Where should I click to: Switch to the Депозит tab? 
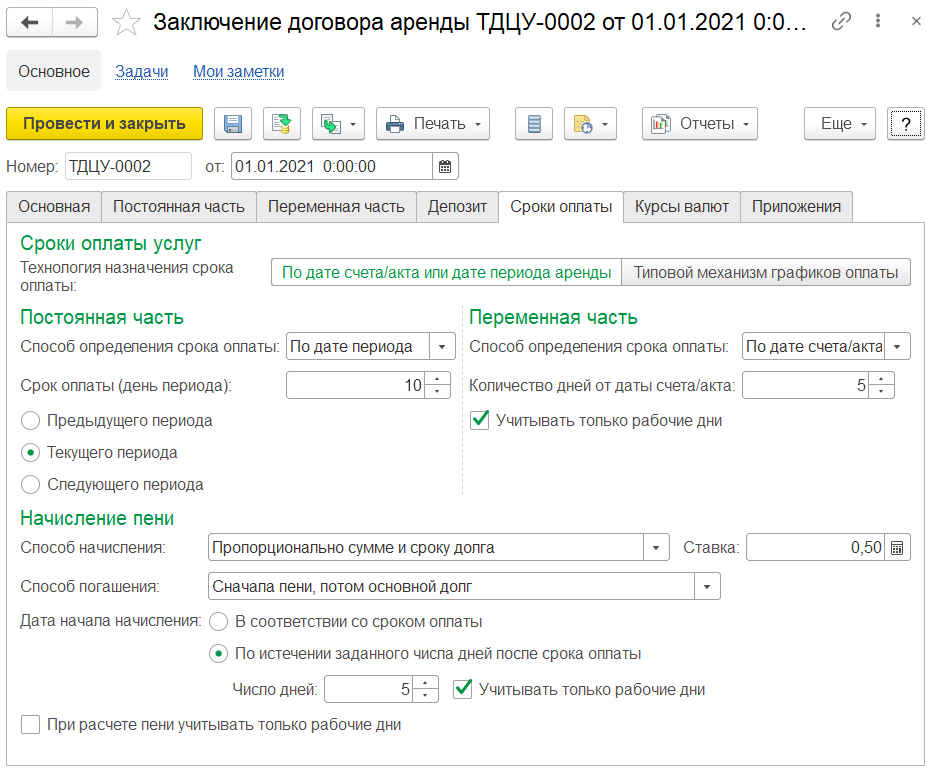457,207
